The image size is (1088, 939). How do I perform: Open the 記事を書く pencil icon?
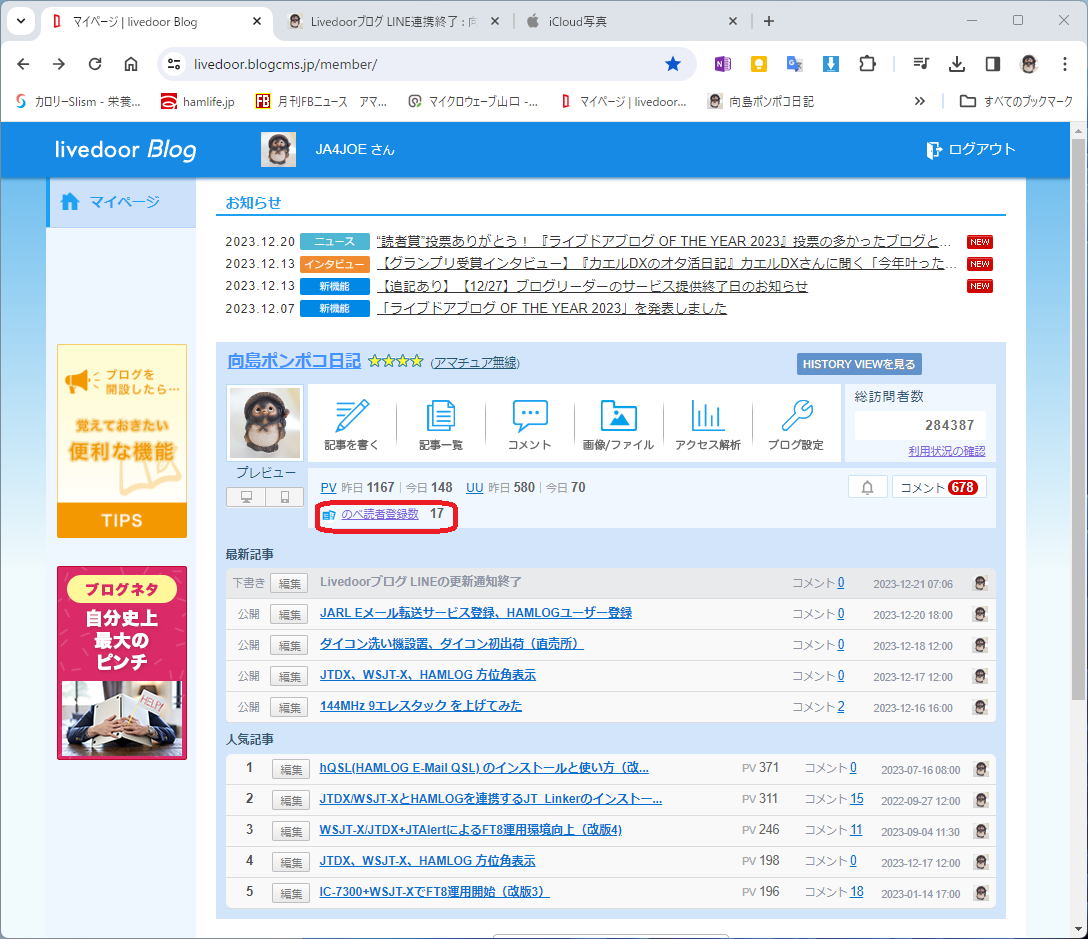pyautogui.click(x=352, y=416)
